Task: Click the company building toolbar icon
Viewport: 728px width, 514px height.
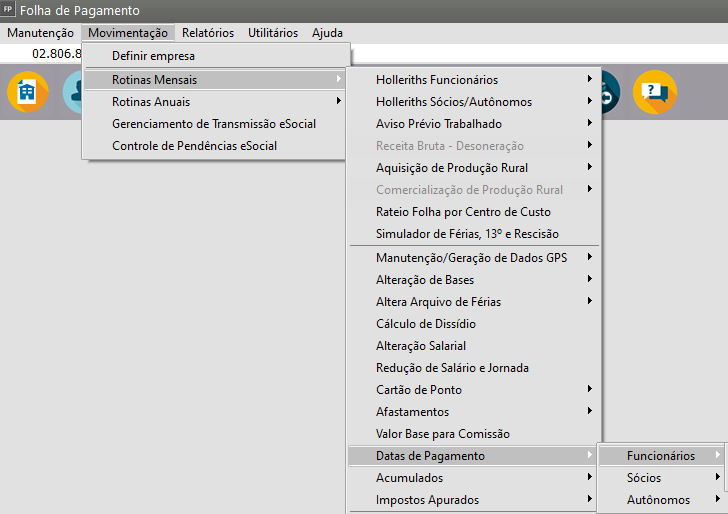Action: point(27,92)
